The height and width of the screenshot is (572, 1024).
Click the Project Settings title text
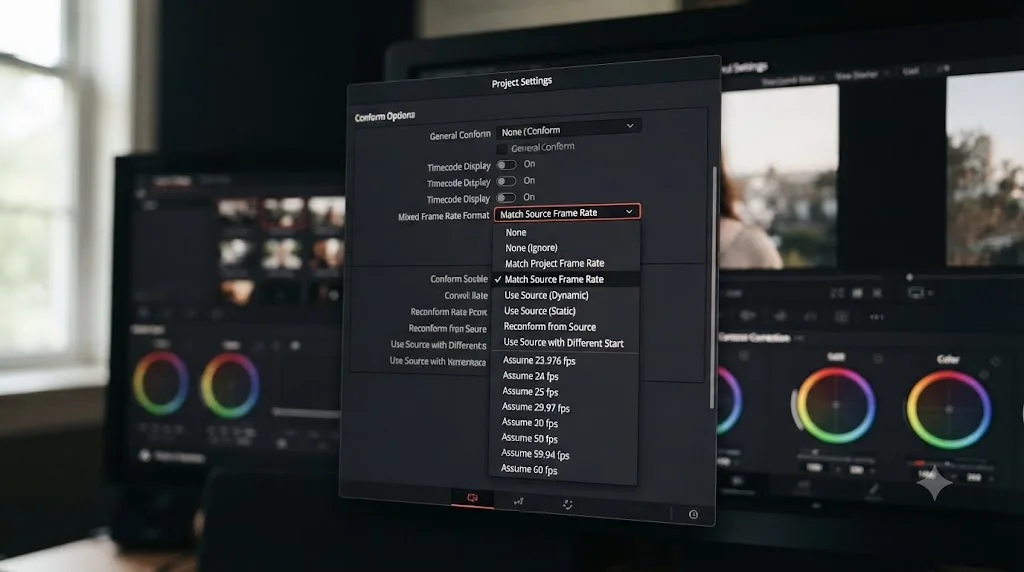[x=522, y=82]
